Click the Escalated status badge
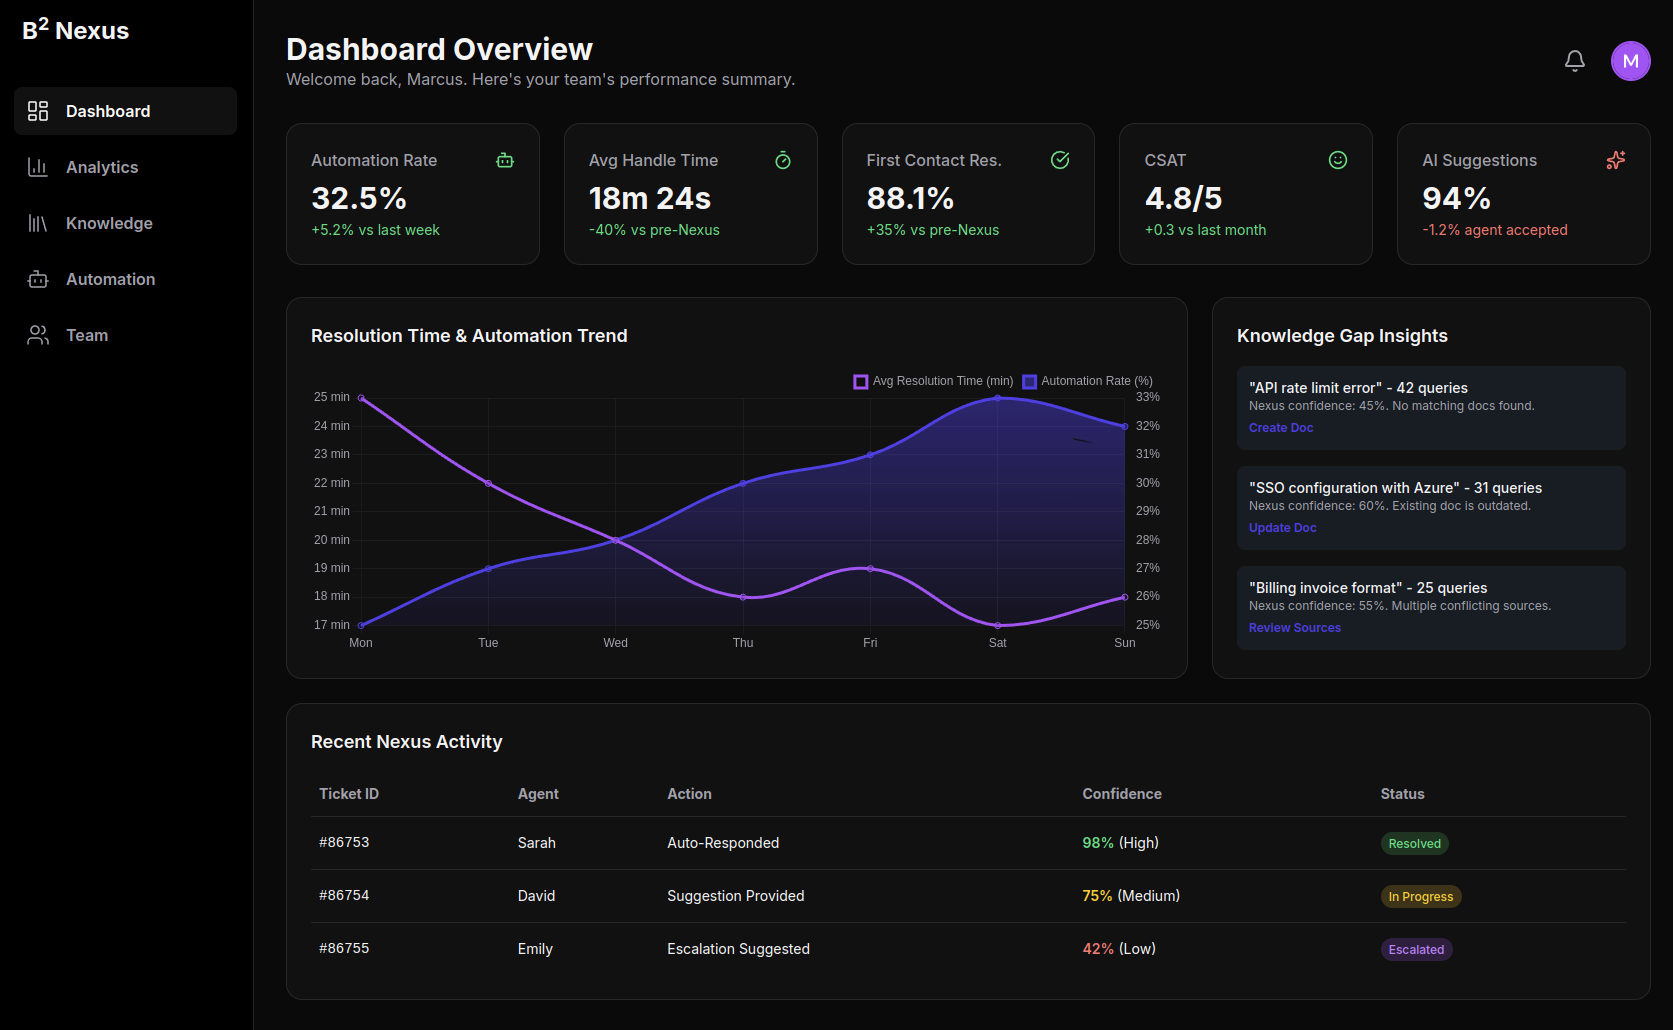Image resolution: width=1673 pixels, height=1030 pixels. (1416, 950)
